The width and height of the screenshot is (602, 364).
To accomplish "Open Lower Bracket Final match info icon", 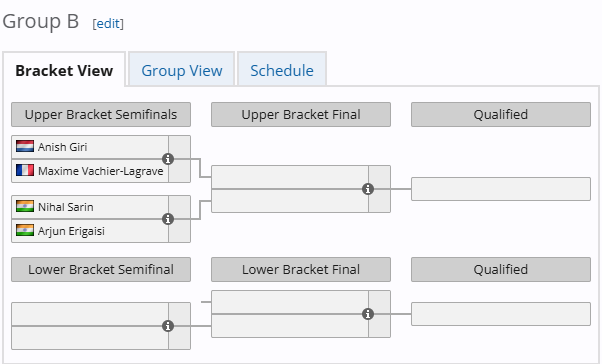I will [x=368, y=314].
